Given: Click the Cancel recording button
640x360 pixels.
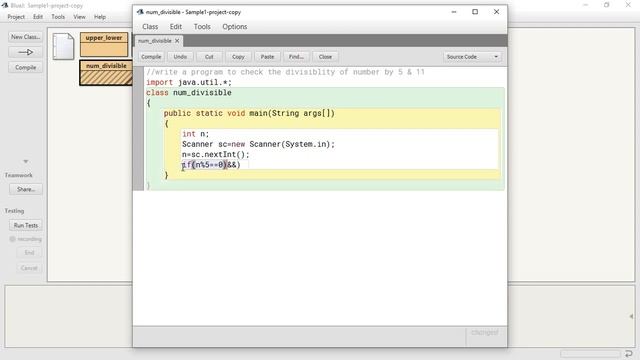Looking at the screenshot, I should [x=29, y=268].
